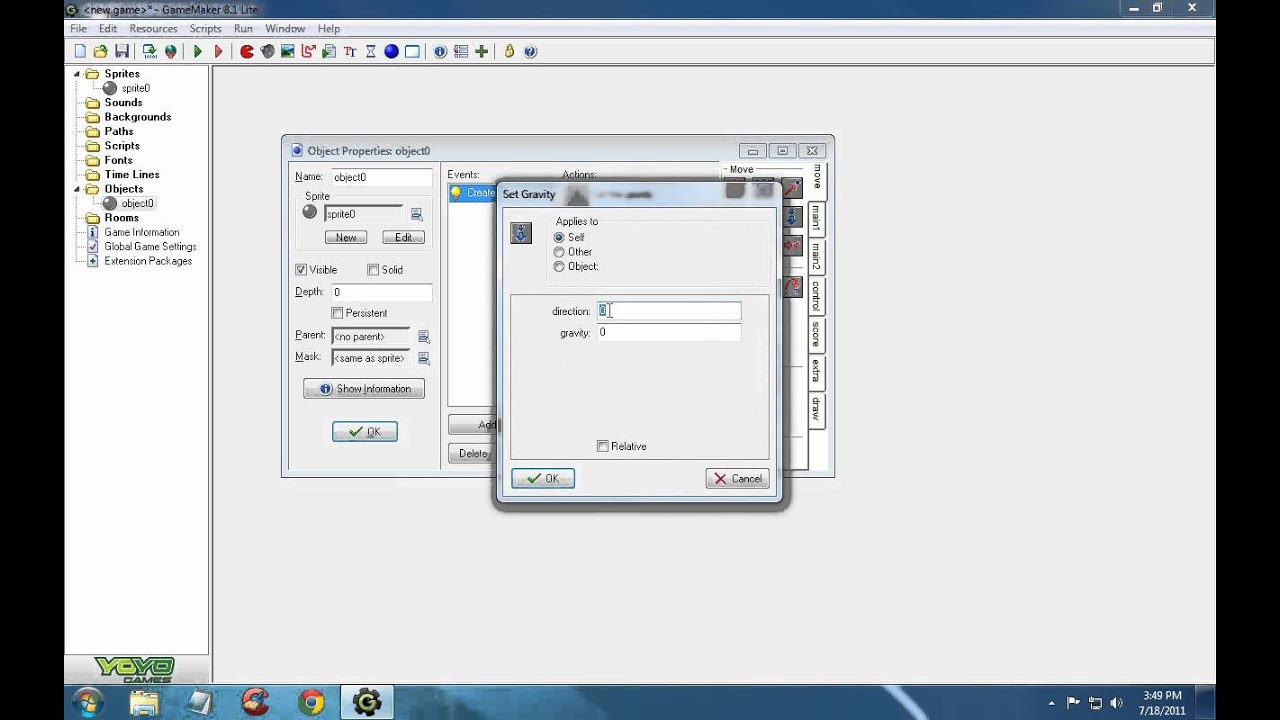The image size is (1280, 720).
Task: Open Chrome from Windows taskbar
Action: pos(311,703)
